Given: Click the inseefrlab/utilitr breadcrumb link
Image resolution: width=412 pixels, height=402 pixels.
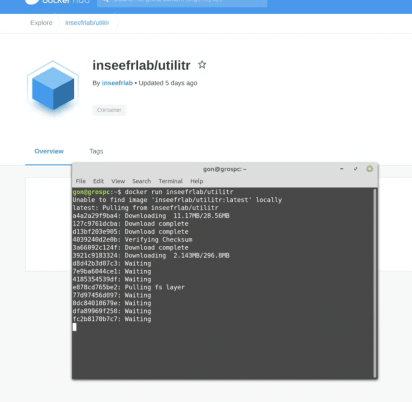Looking at the screenshot, I should tap(87, 23).
